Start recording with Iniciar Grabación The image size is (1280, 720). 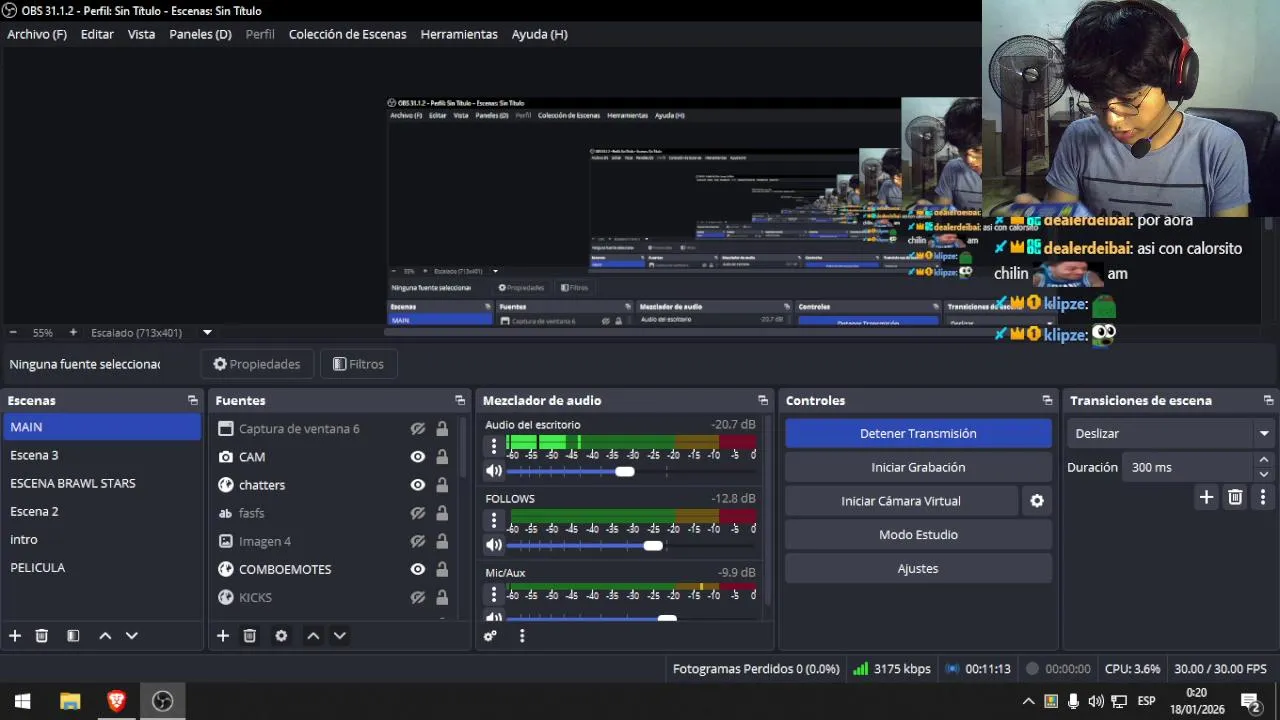918,467
